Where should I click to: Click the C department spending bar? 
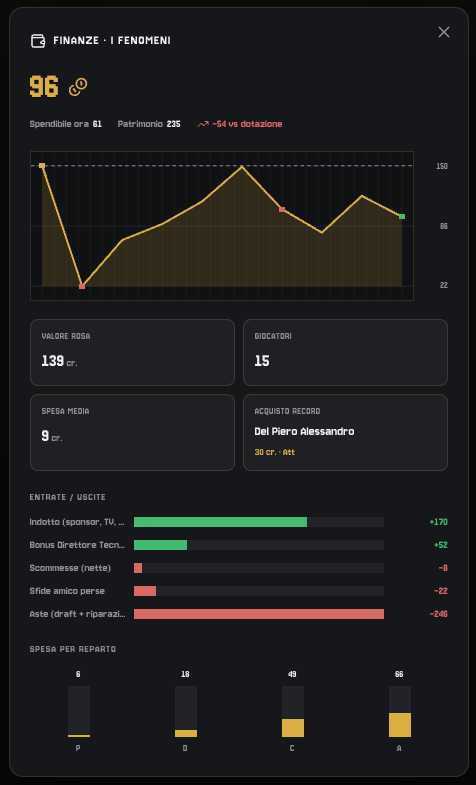coord(293,711)
